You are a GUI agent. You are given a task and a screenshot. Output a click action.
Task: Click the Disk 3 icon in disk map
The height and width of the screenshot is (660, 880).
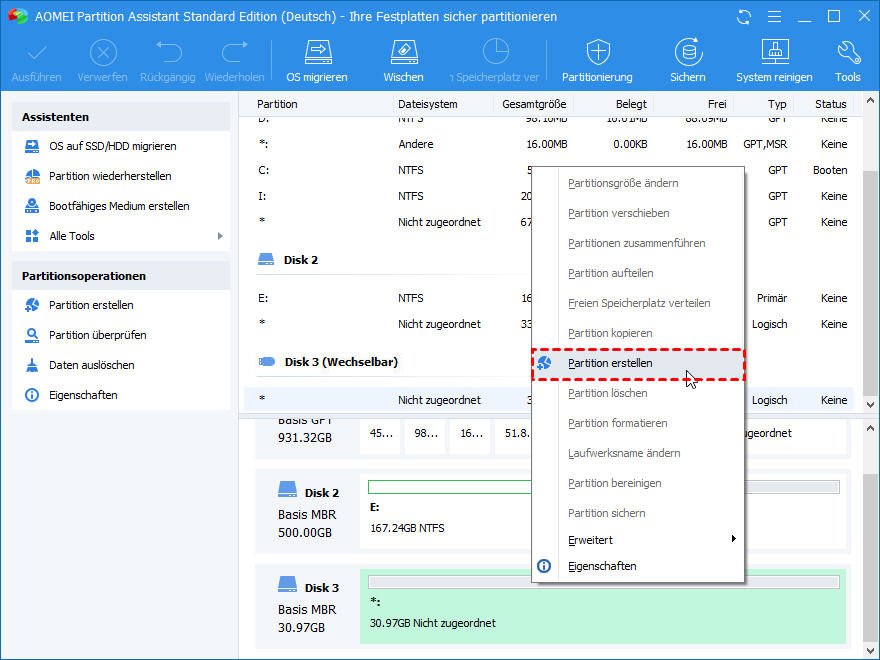[287, 585]
